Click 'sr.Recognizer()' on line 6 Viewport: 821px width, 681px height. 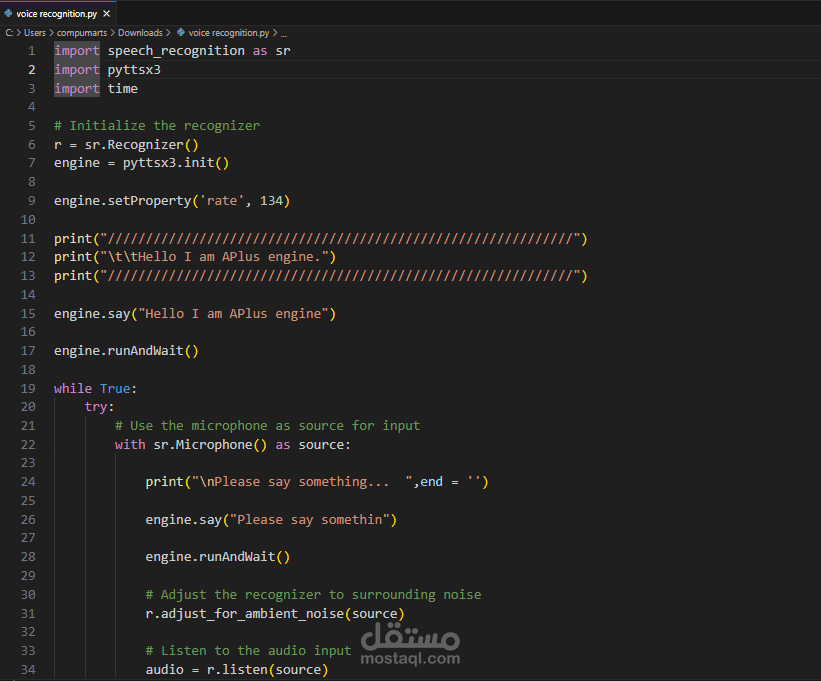pyautogui.click(x=141, y=144)
